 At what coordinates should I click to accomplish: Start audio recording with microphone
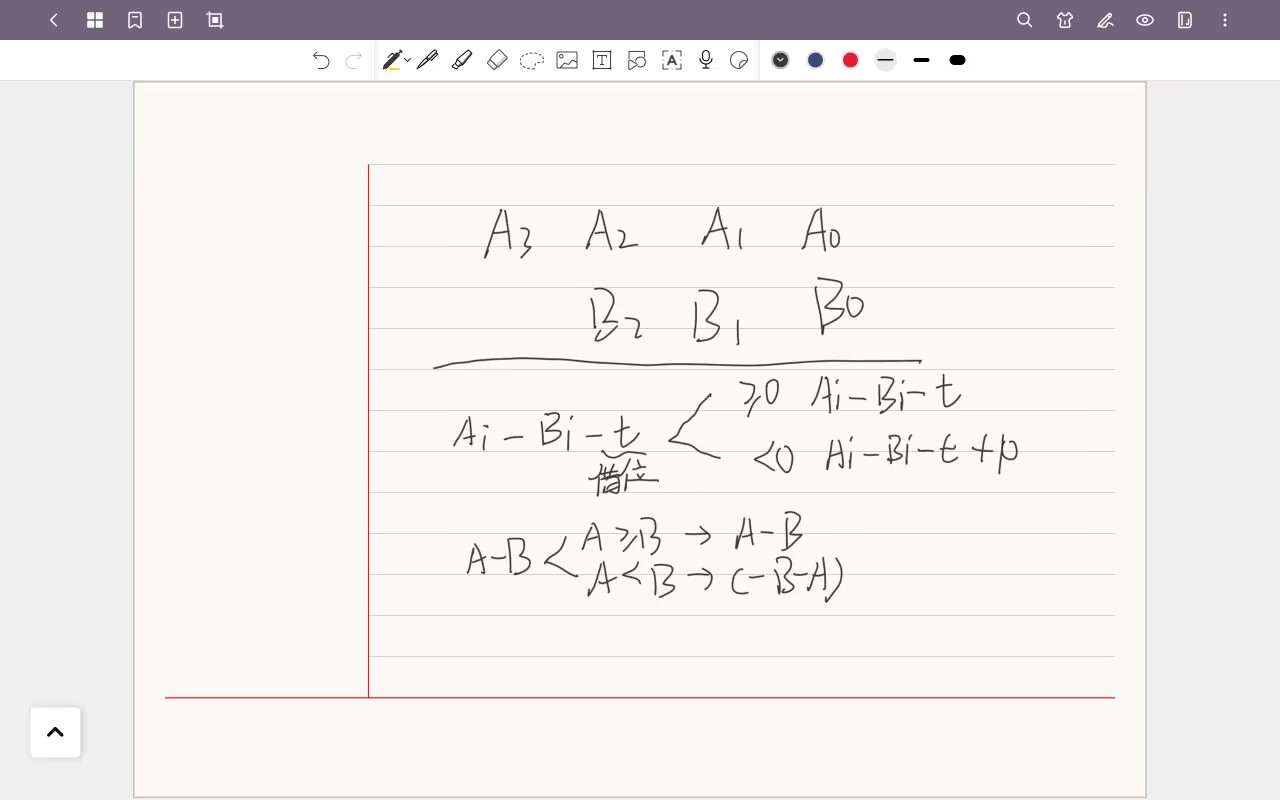coord(706,60)
